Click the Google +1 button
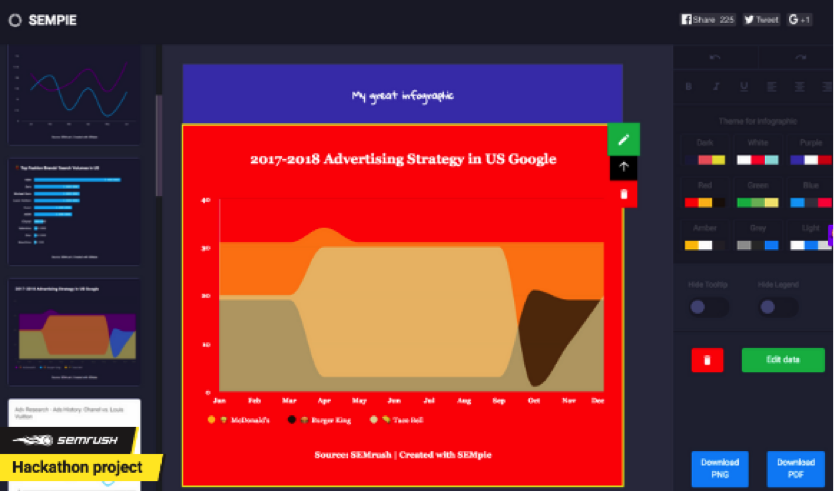The width and height of the screenshot is (834, 492). click(x=799, y=20)
